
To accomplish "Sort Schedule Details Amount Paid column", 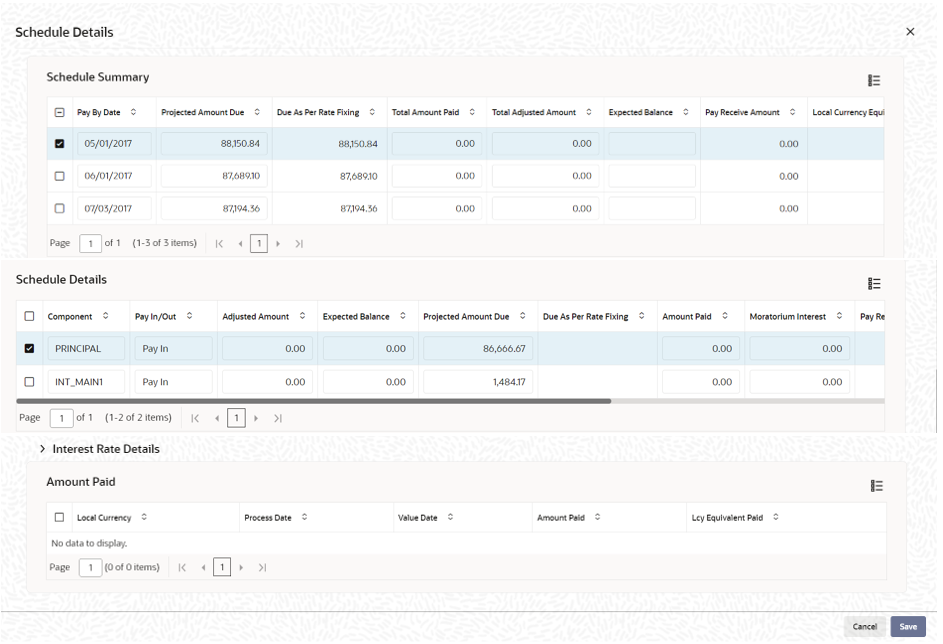I will [x=725, y=316].
